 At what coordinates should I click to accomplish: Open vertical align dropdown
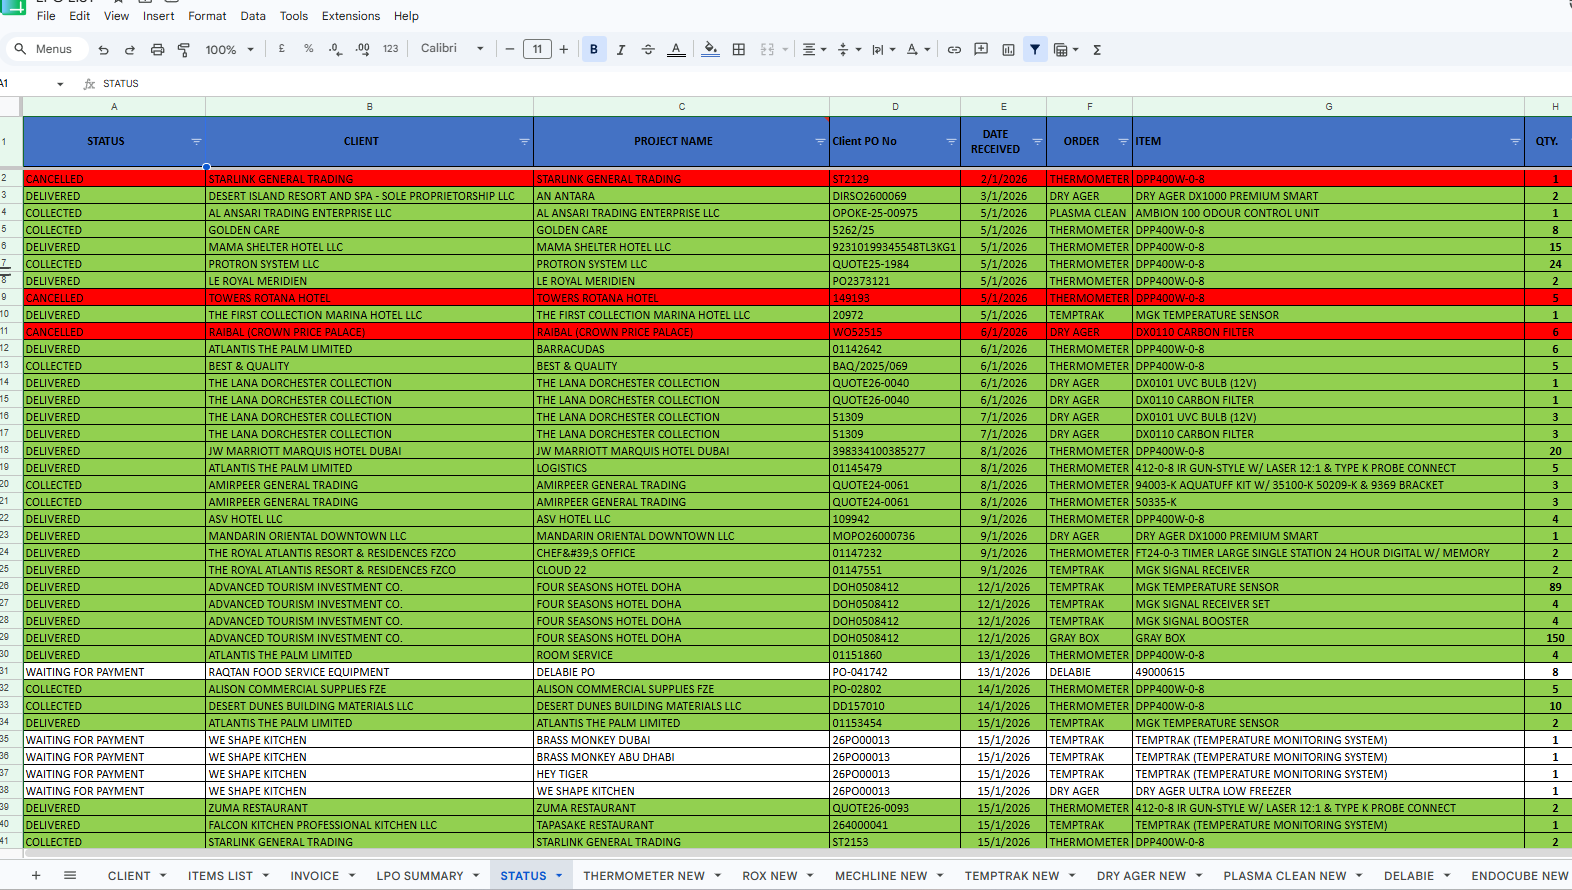click(849, 49)
